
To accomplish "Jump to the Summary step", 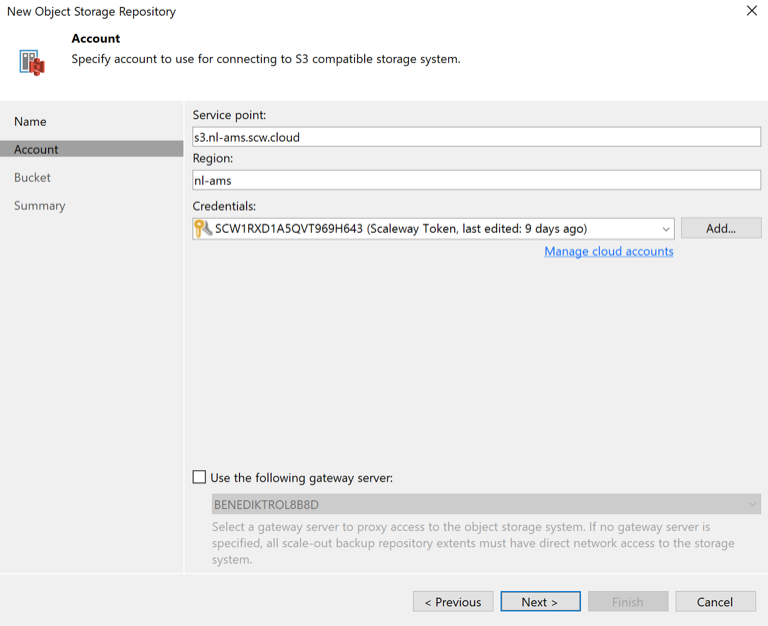I will 39,205.
